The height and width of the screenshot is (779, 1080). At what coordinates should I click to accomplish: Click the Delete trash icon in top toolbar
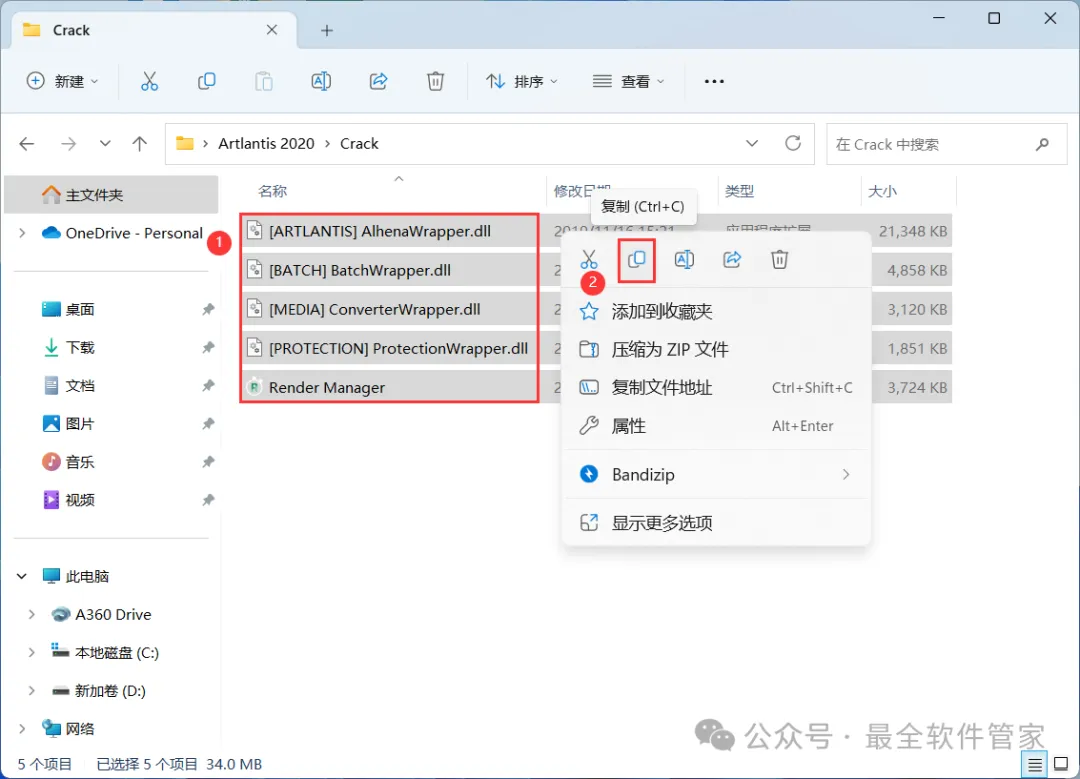[x=435, y=81]
